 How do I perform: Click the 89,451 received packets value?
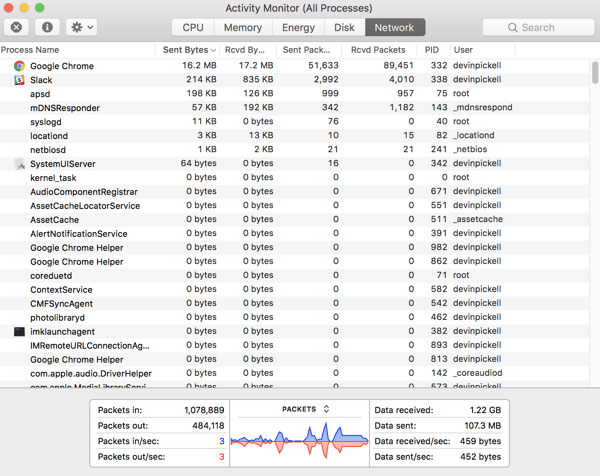(399, 65)
